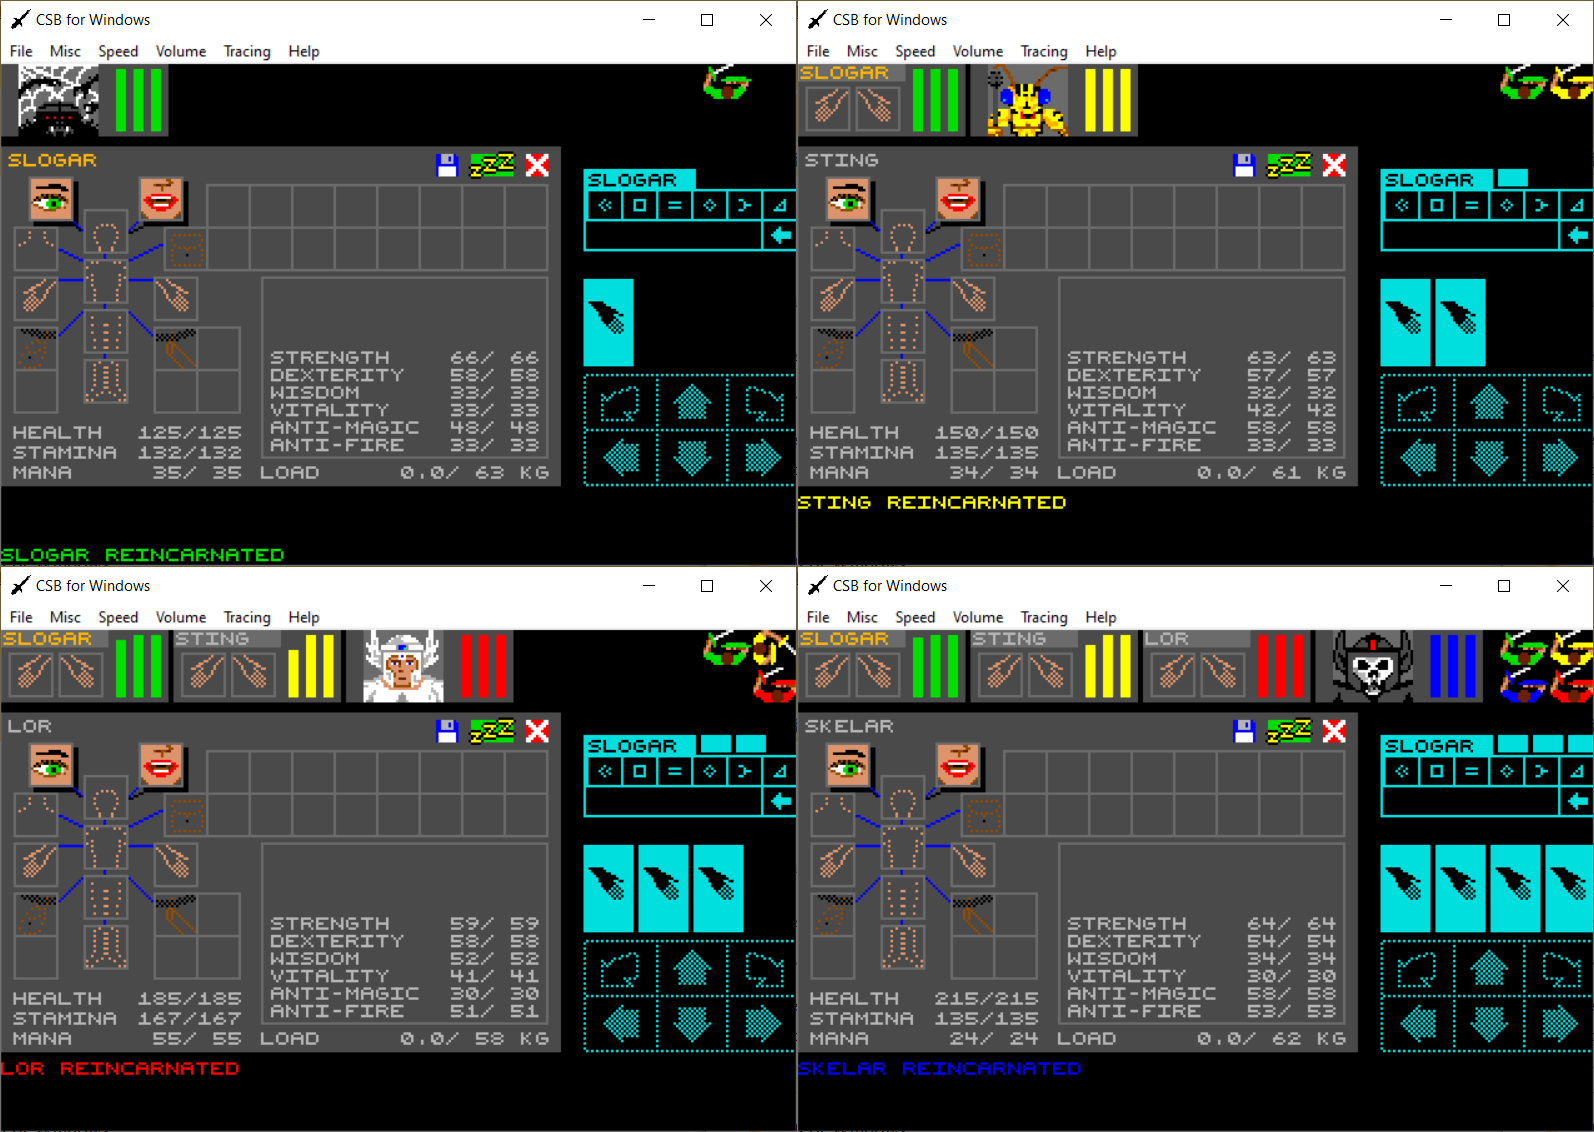
Task: Click the mouth icon on SLOGAR's character sheet
Action: click(x=161, y=200)
